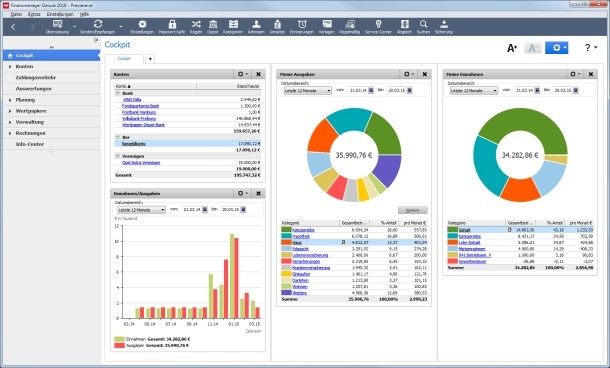Decrease font size with A- button
This screenshot has height=368, width=610.
tap(533, 48)
